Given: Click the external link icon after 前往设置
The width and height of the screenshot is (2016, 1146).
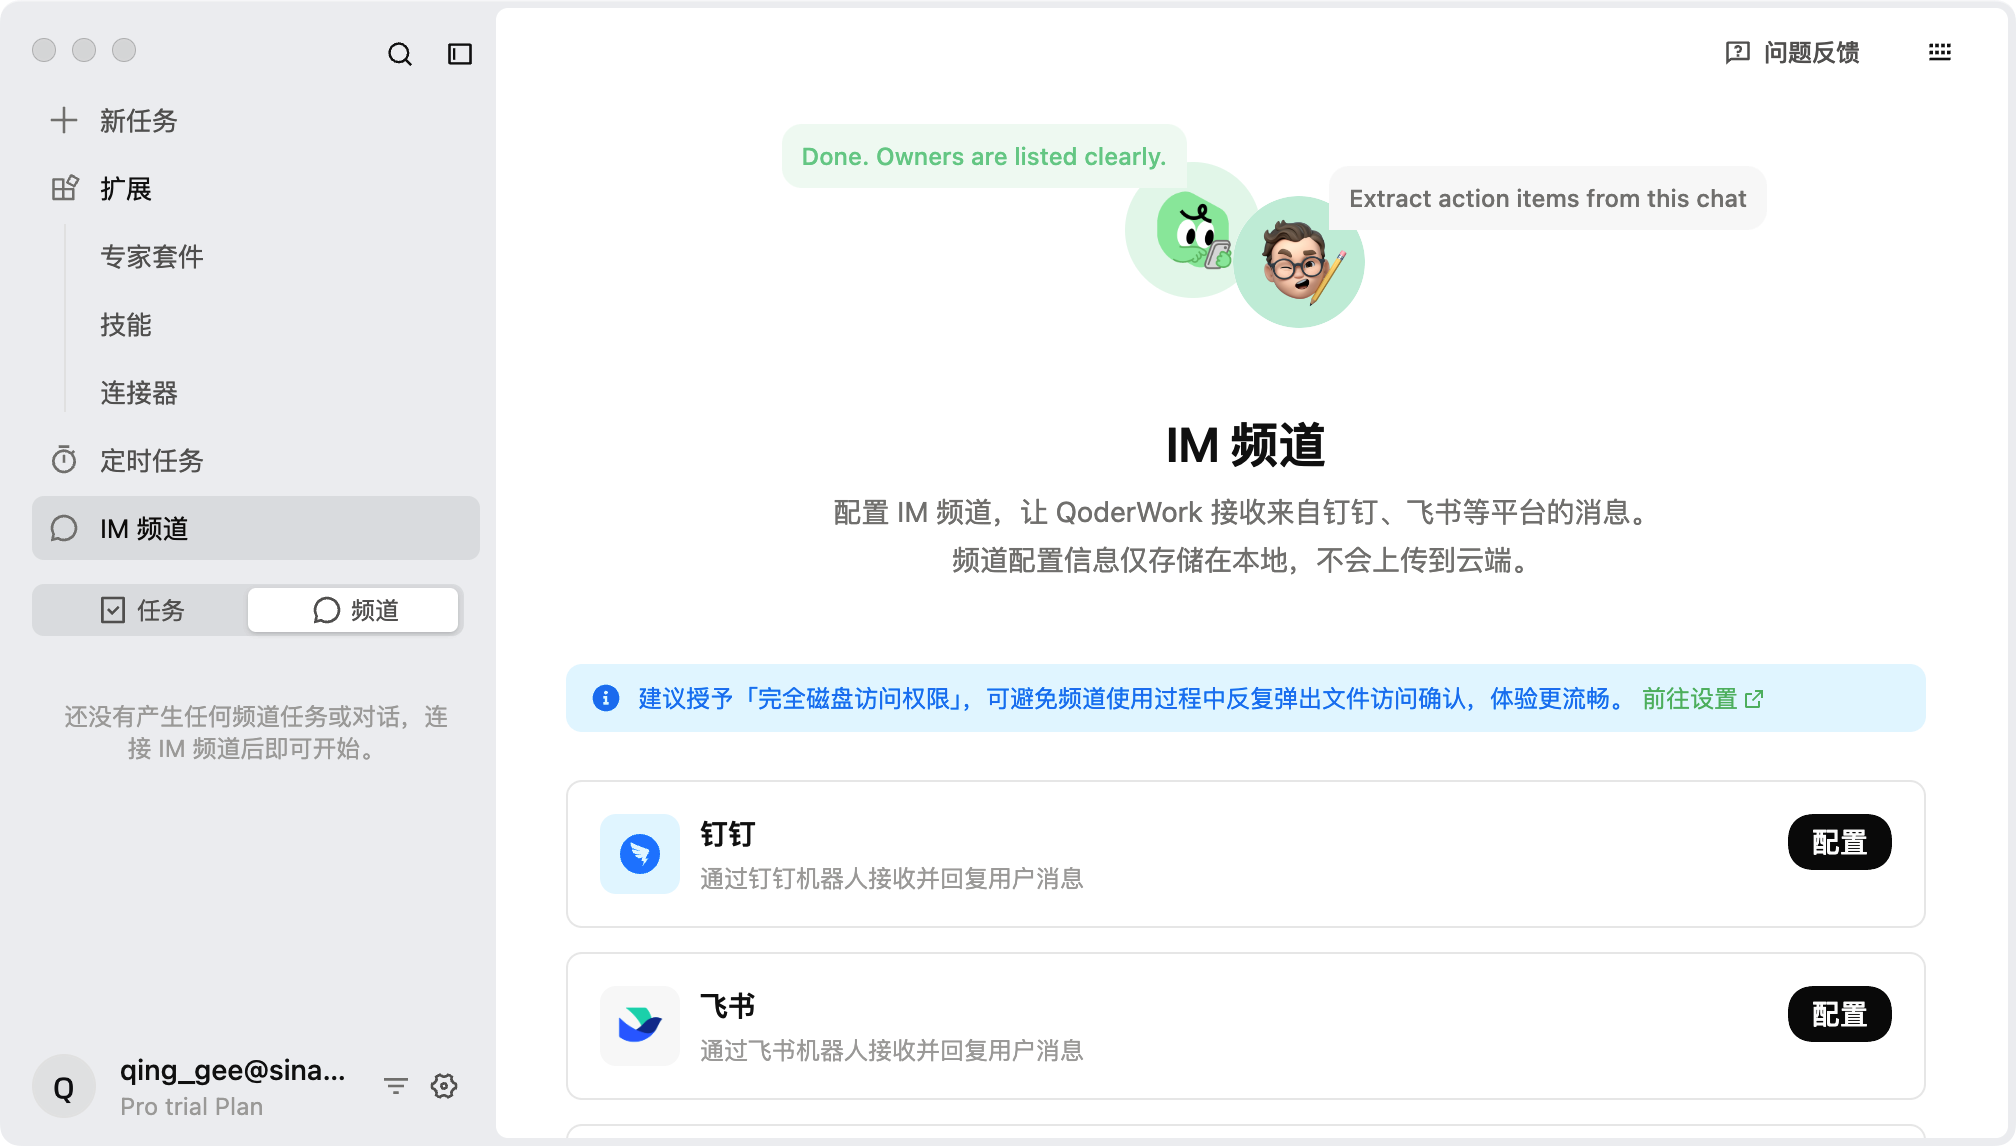Looking at the screenshot, I should pos(1754,699).
